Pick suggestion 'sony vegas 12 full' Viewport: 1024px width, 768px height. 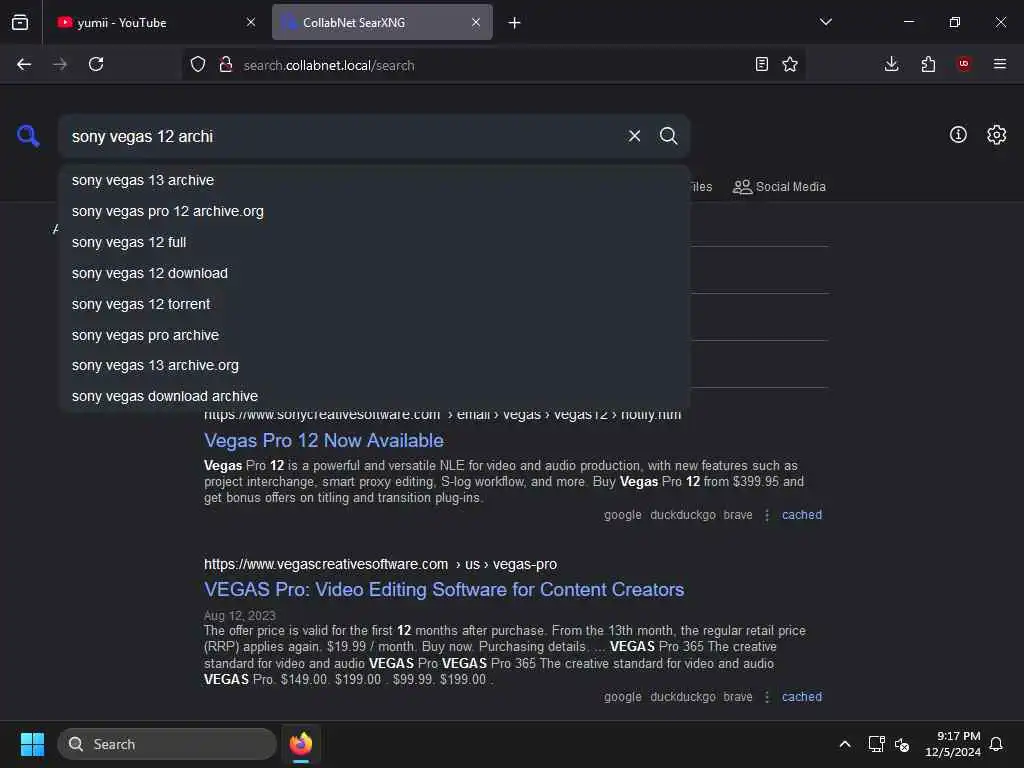[374, 242]
